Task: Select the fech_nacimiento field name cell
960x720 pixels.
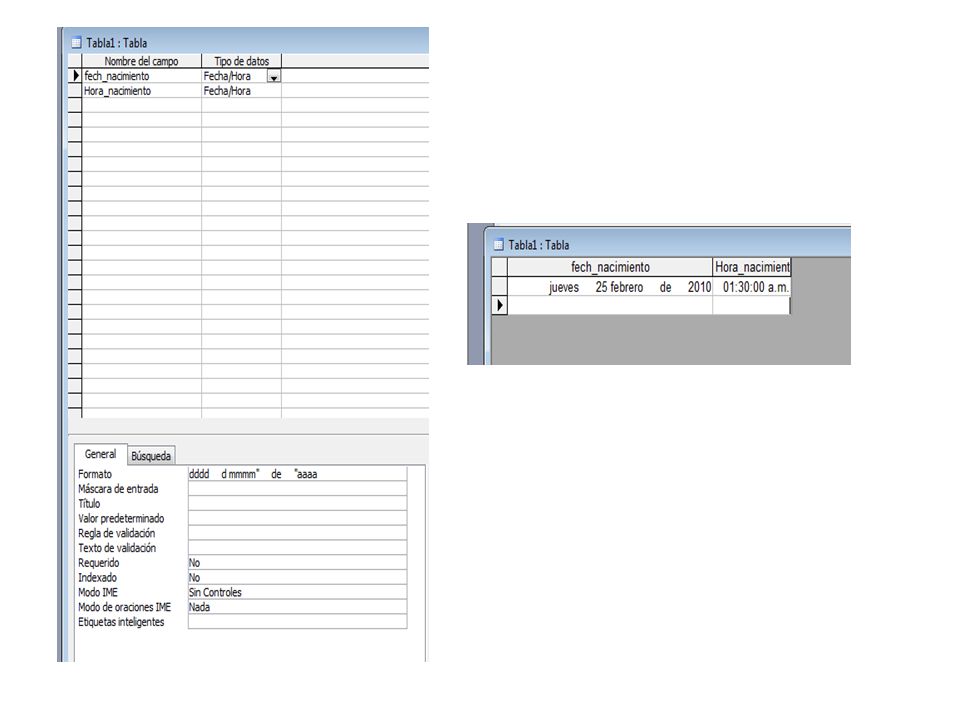Action: point(141,76)
